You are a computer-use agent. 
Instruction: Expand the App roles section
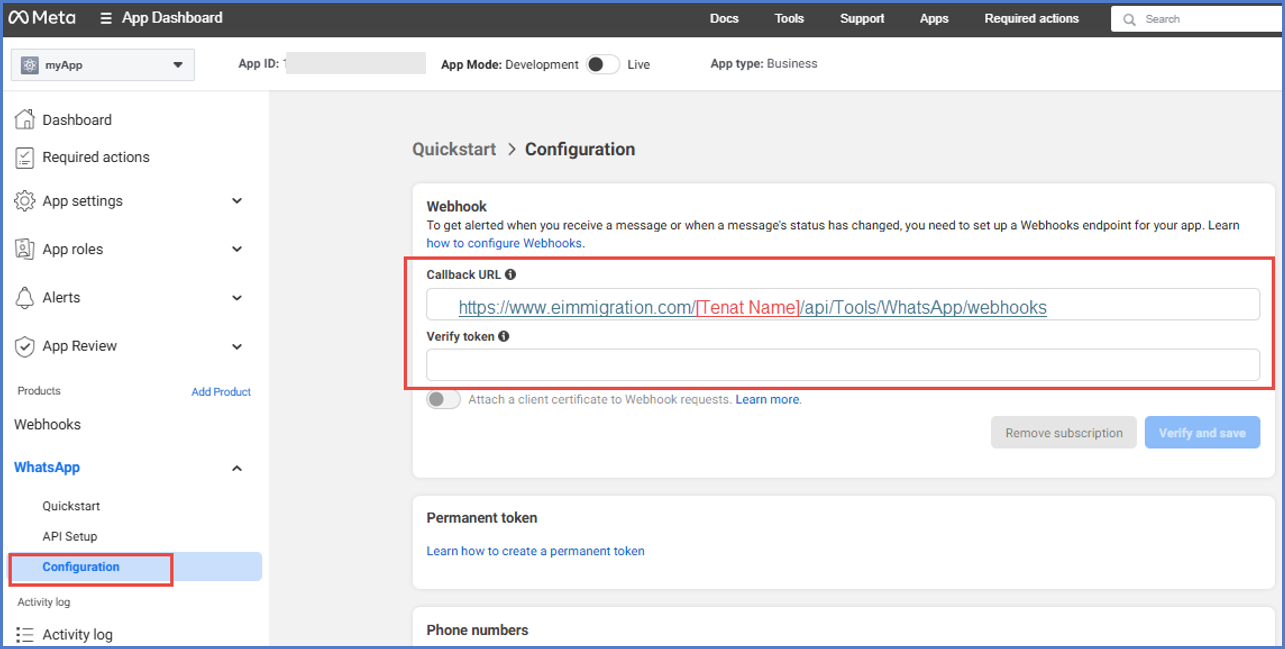coord(237,249)
